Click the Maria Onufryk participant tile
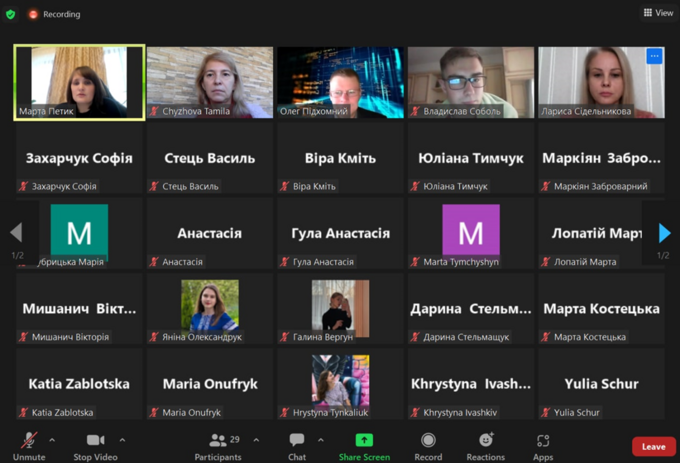The image size is (680, 463). point(210,384)
